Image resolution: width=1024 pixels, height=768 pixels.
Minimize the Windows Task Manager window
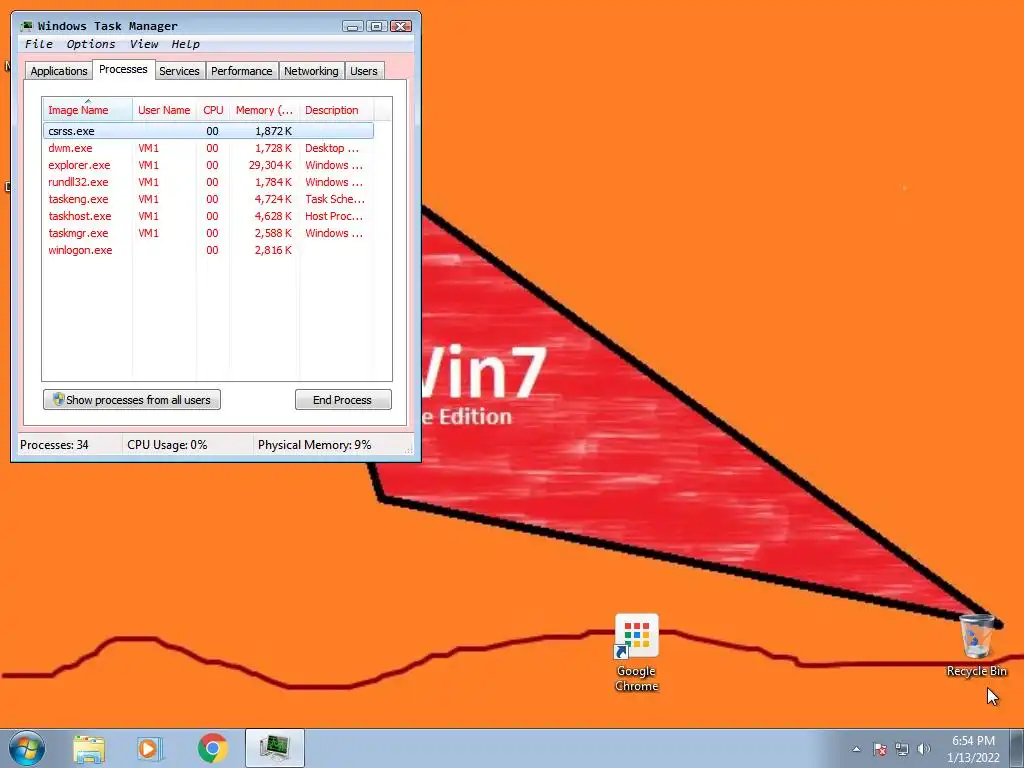[x=353, y=26]
